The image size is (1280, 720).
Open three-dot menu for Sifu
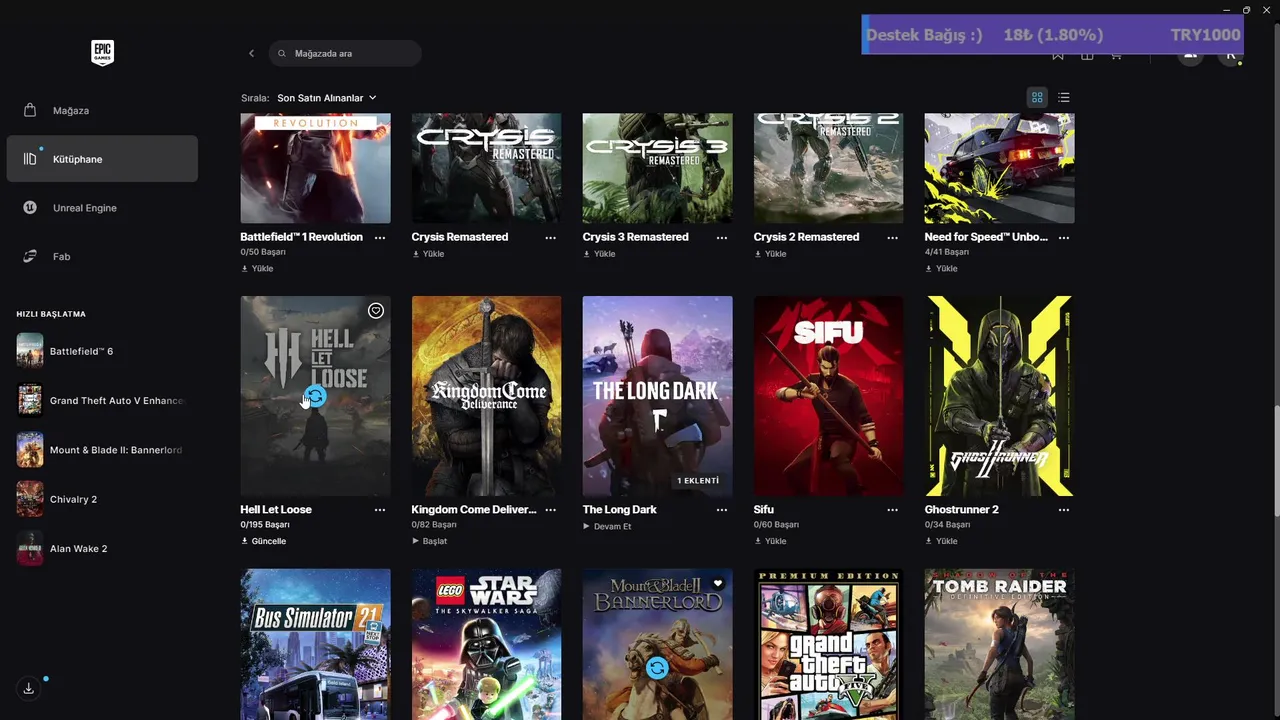coord(893,510)
